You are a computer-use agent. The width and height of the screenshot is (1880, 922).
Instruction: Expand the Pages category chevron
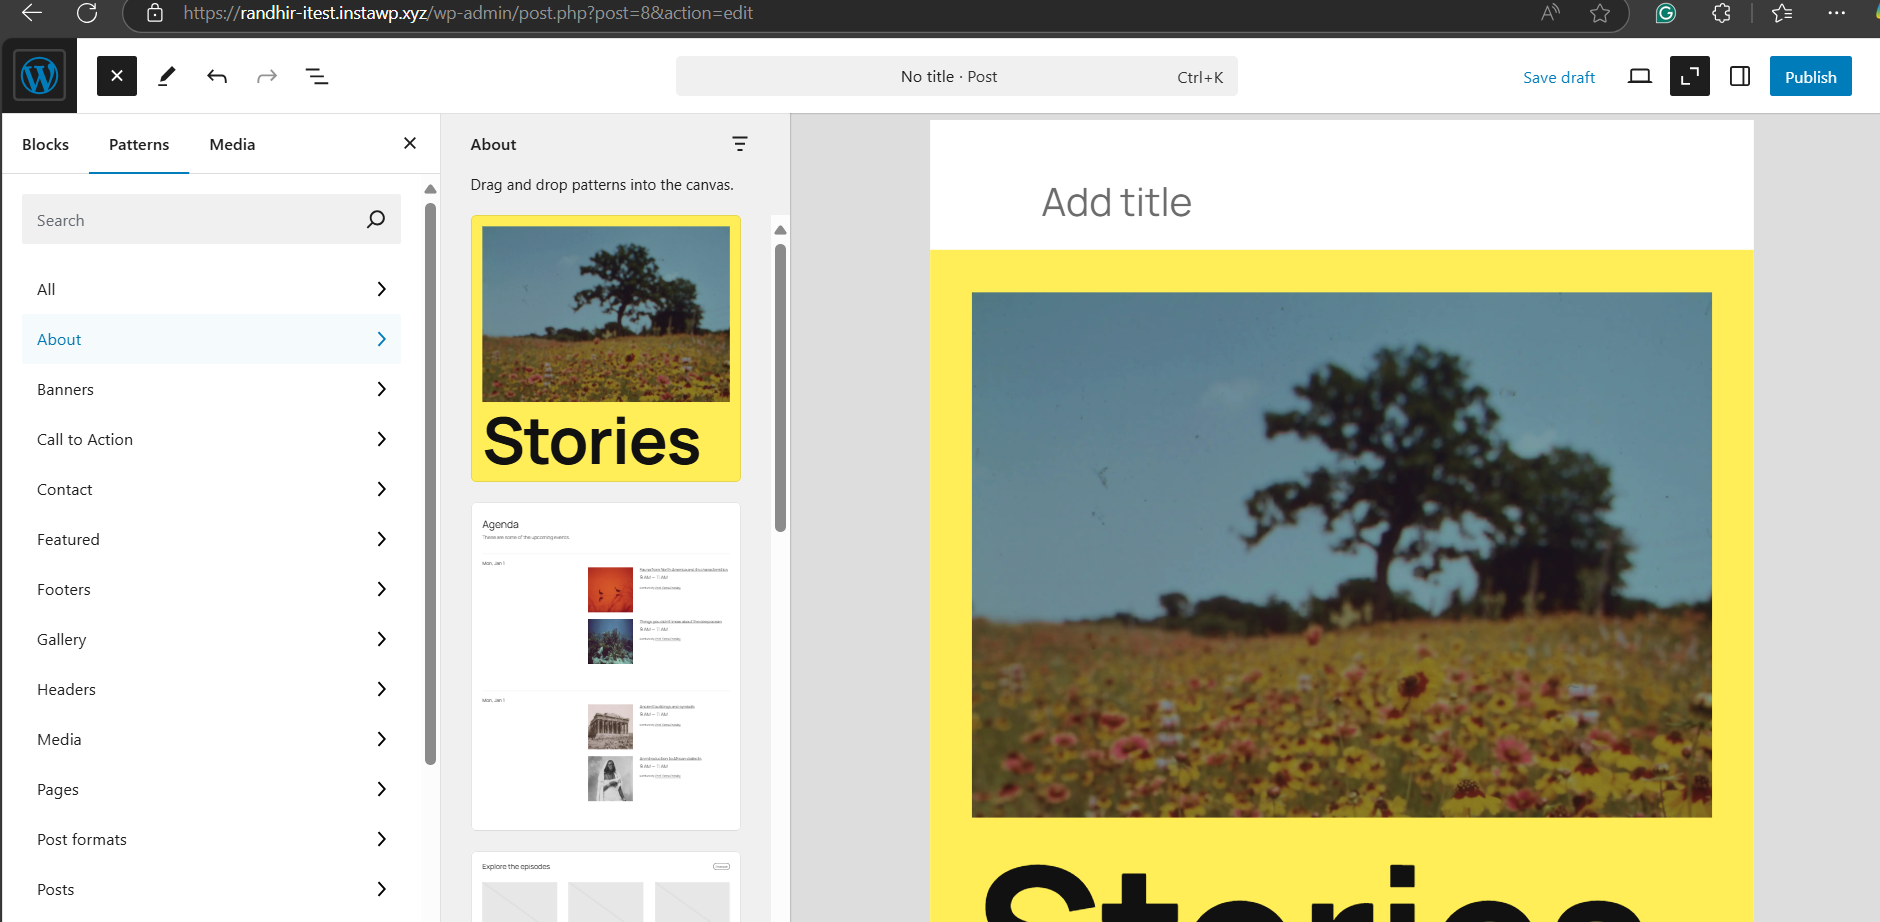[x=381, y=789]
